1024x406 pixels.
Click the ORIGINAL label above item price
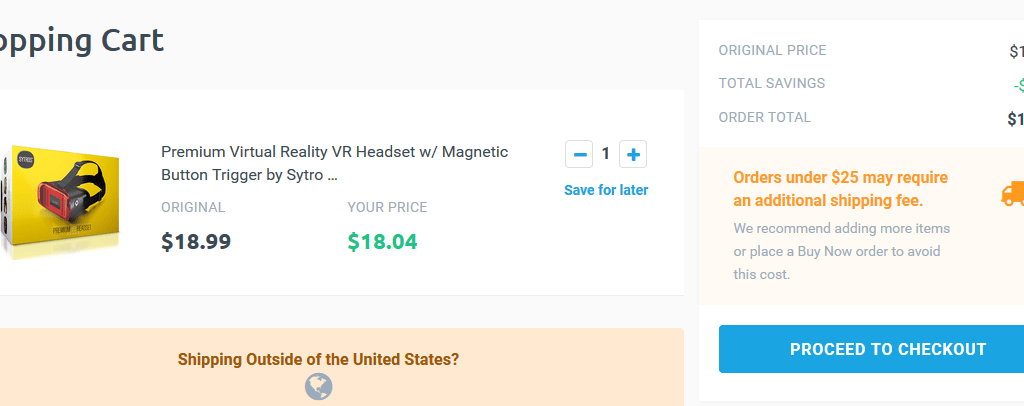pos(193,207)
